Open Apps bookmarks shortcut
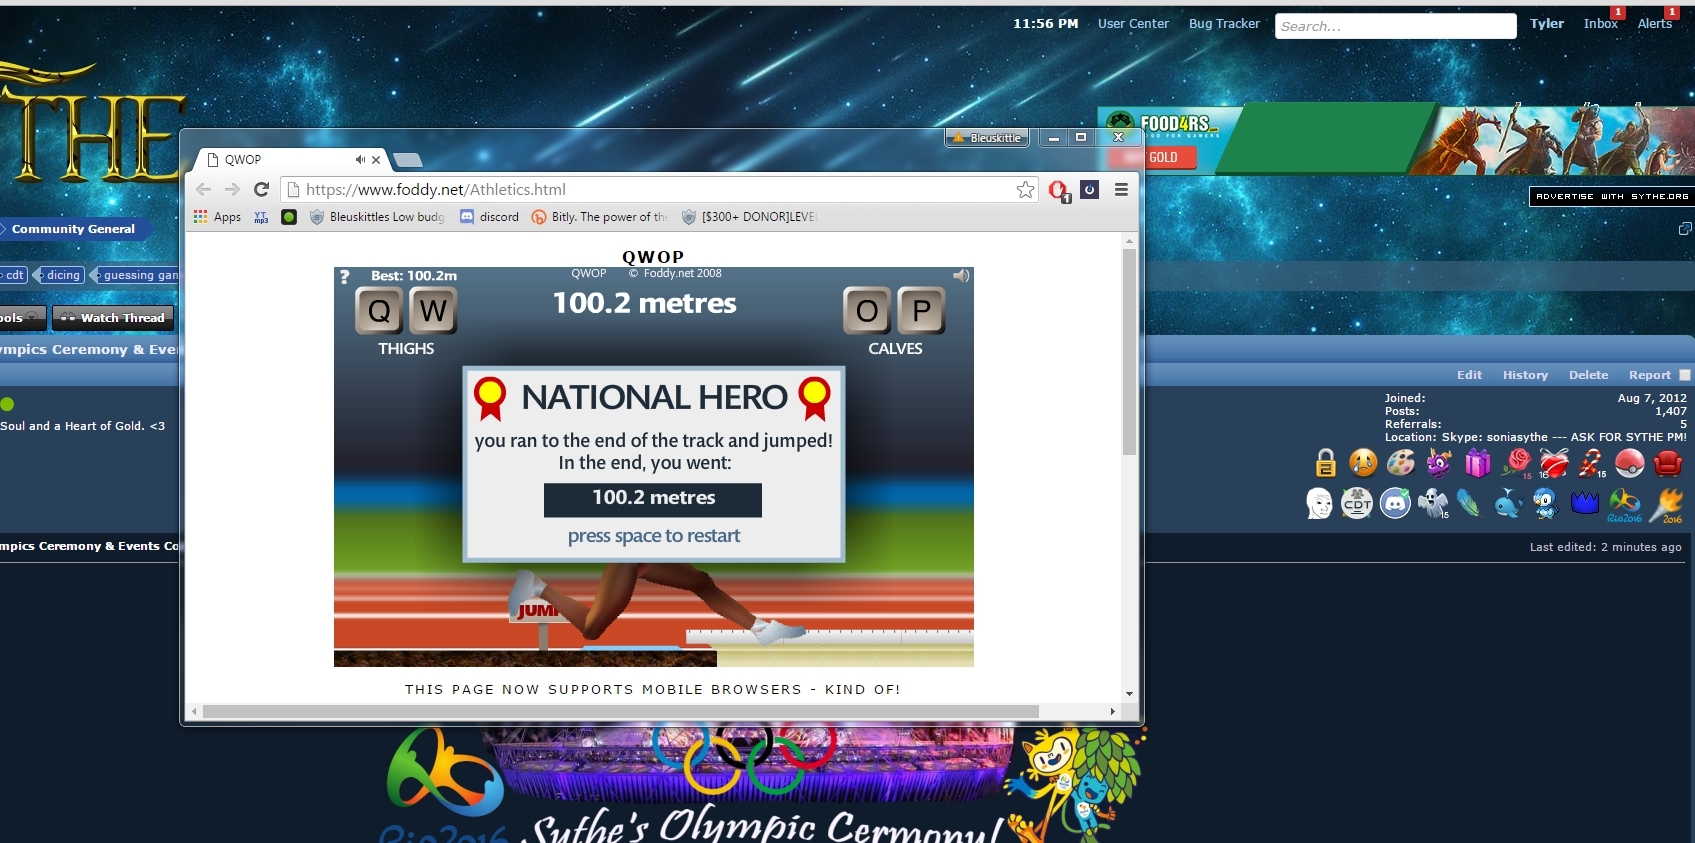The width and height of the screenshot is (1695, 843). tap(218, 217)
